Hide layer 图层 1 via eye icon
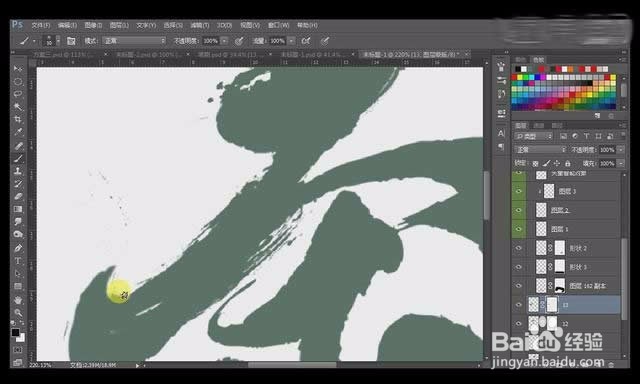This screenshot has width=640, height=384. [x=519, y=229]
